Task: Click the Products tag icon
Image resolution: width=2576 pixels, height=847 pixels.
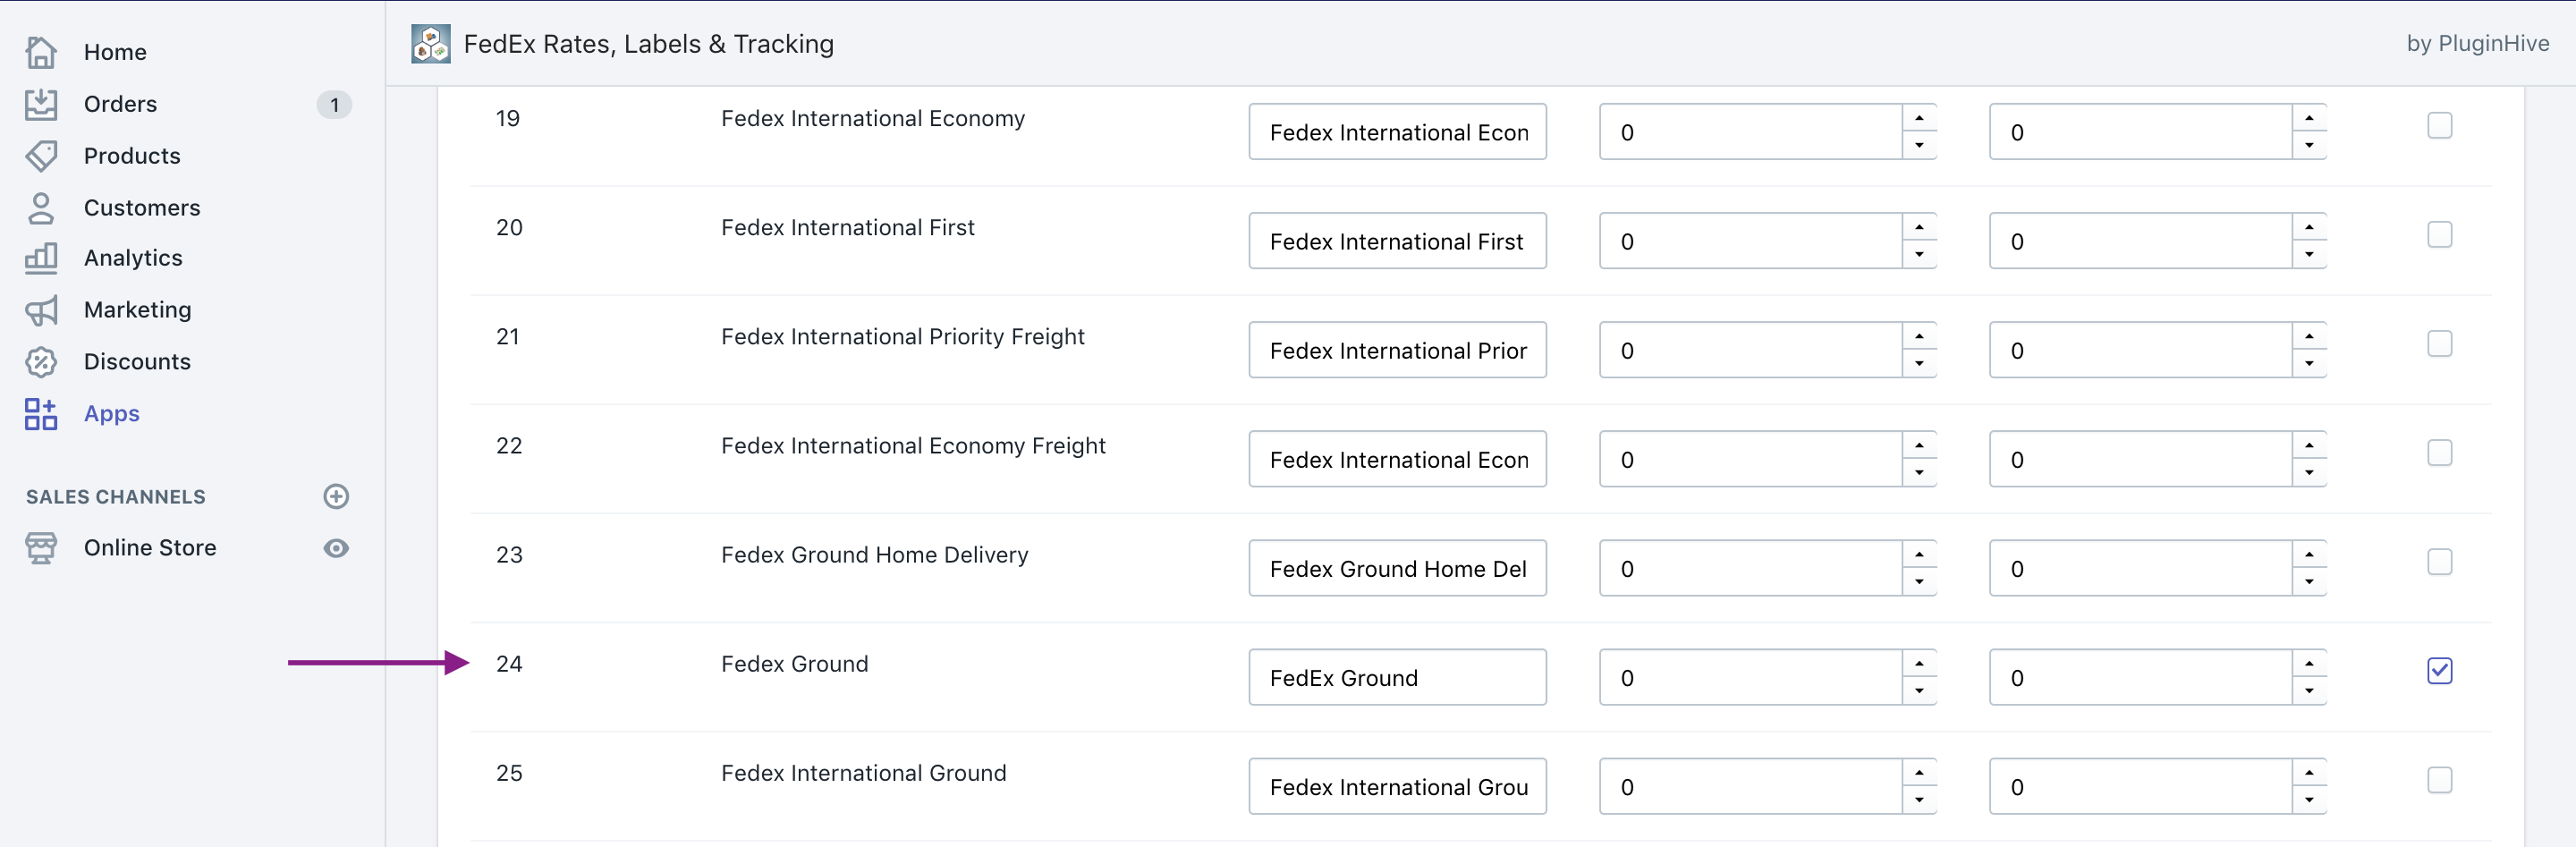Action: (41, 156)
